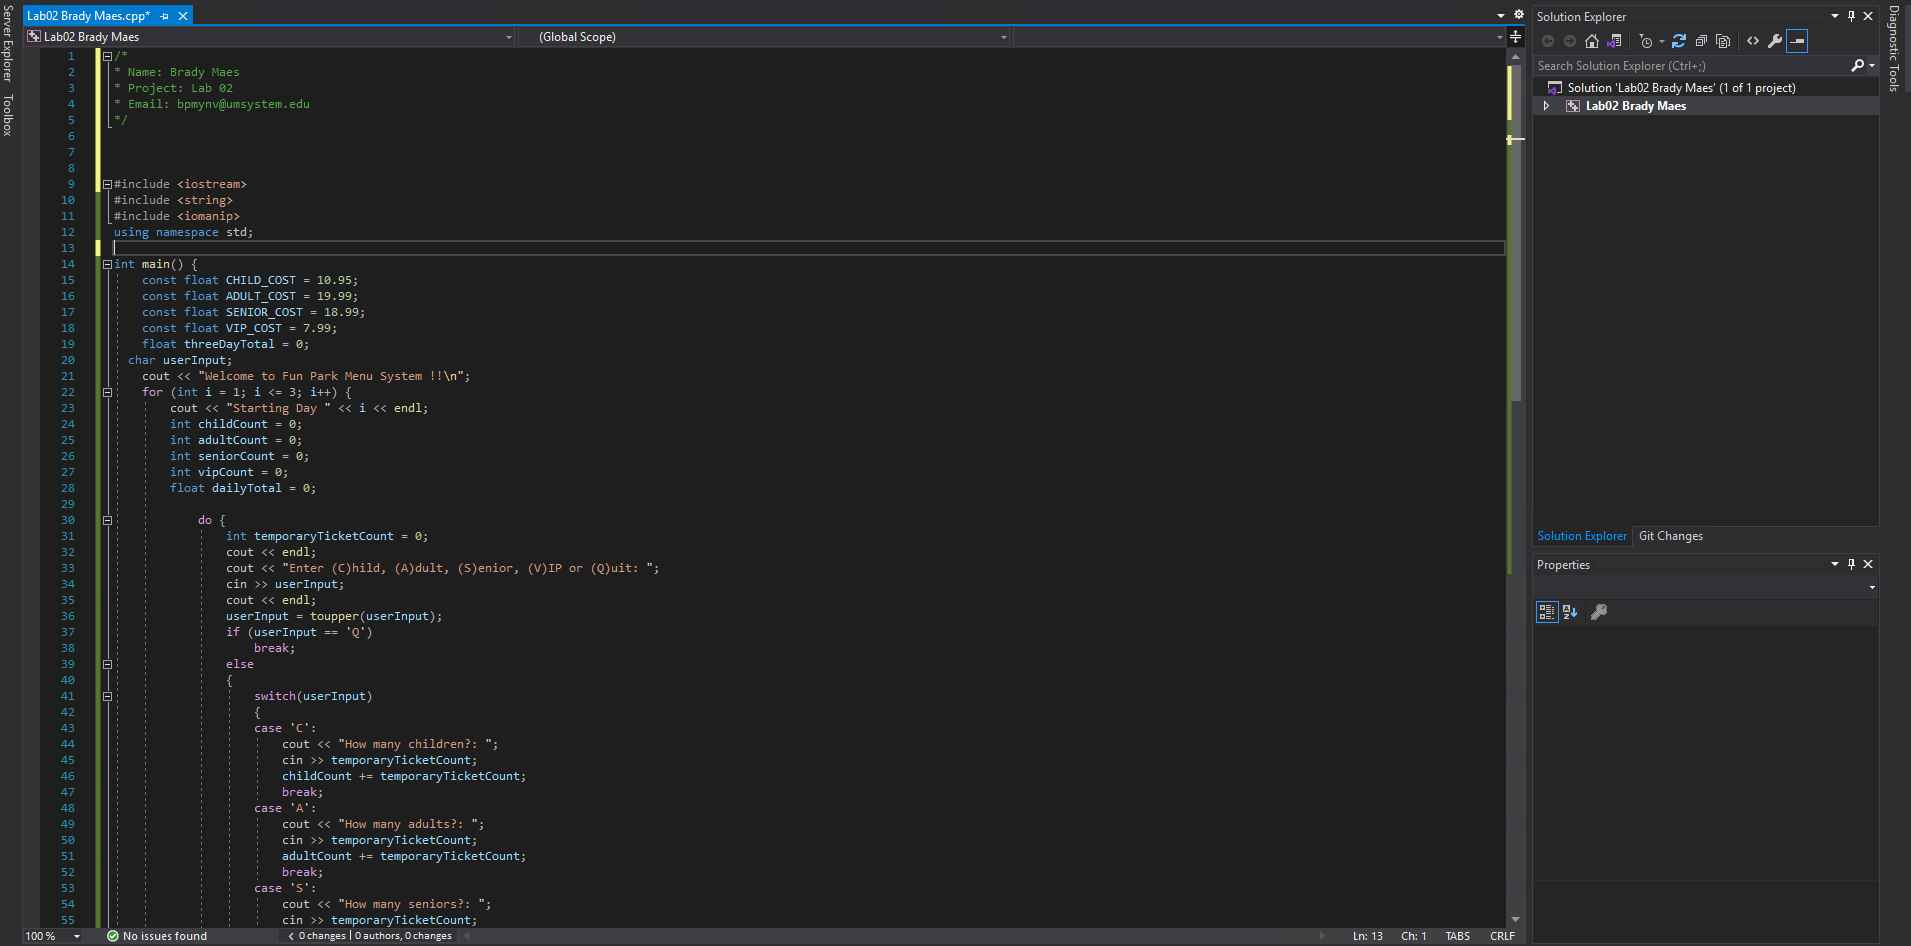Click the vertical scrollbar up arrow
1911x946 pixels.
coord(1515,56)
